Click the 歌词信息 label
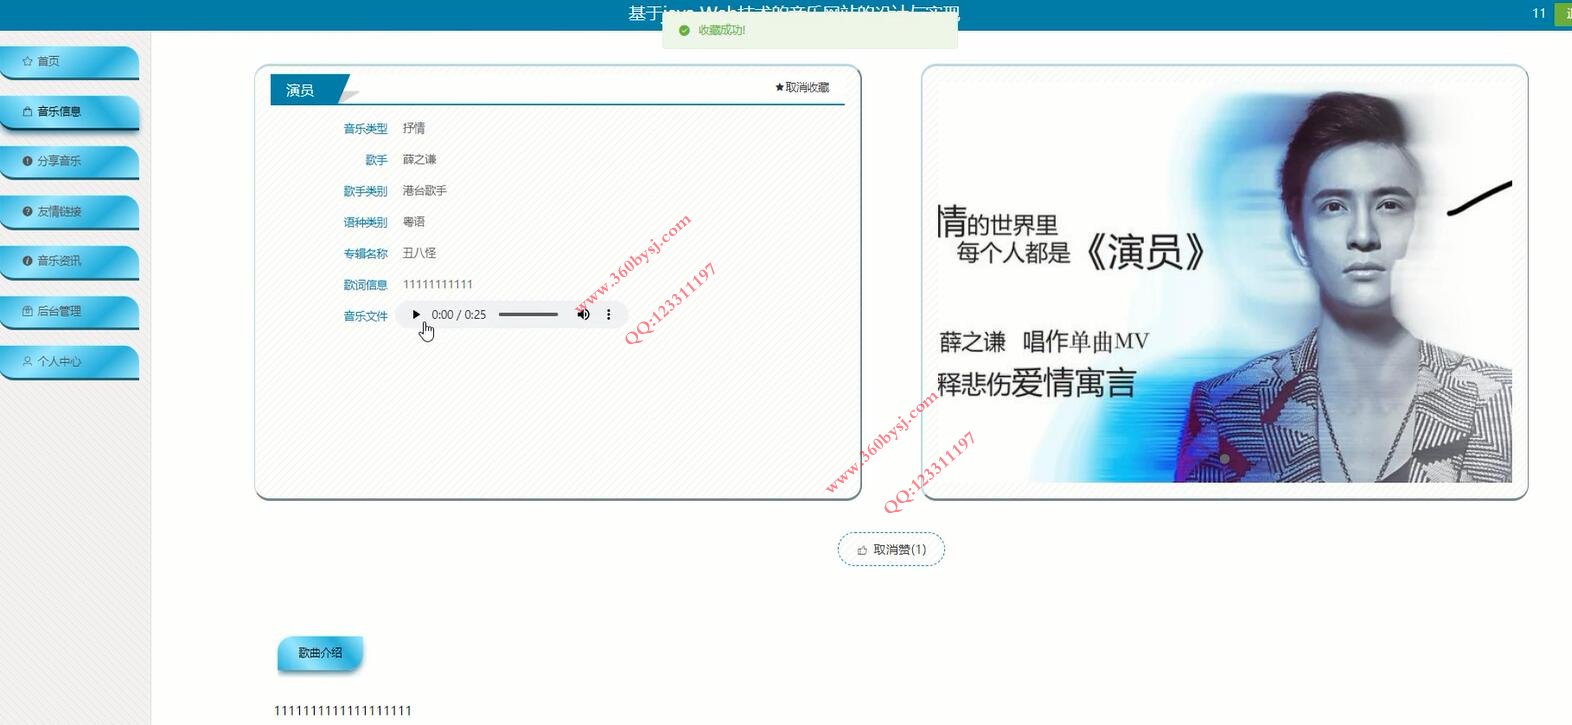This screenshot has width=1572, height=725. pos(365,285)
